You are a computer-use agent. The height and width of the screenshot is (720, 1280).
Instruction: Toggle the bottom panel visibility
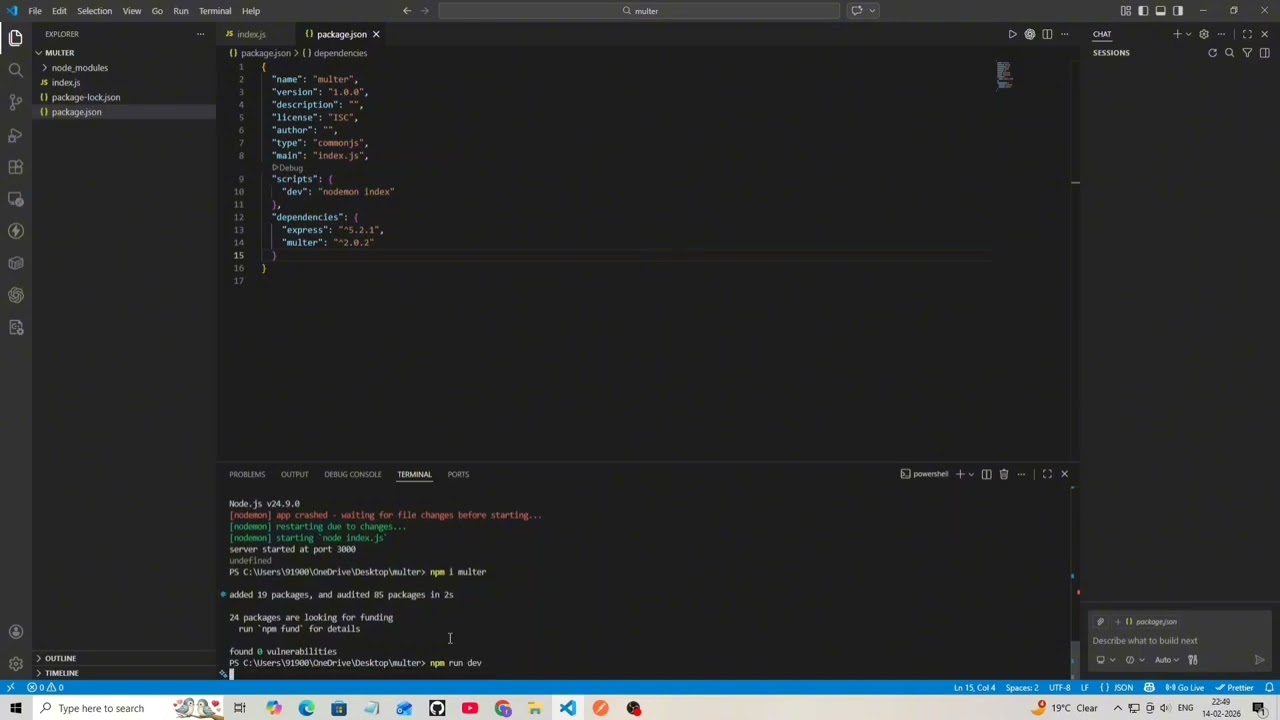[1160, 11]
